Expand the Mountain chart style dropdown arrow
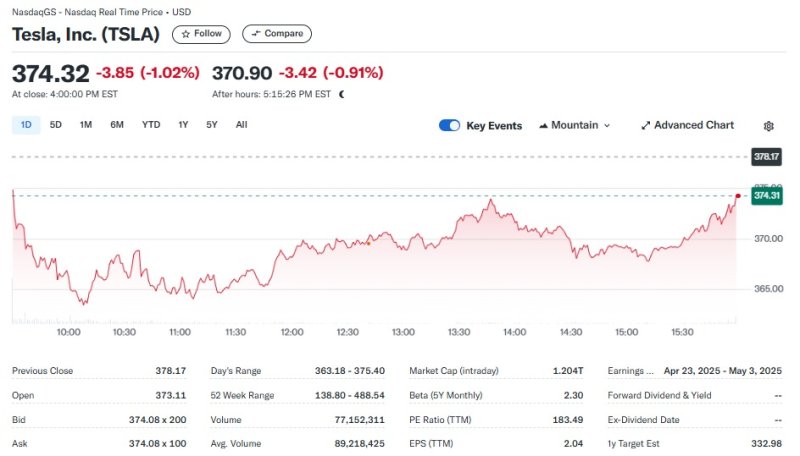Screen dimensions: 800x456 coord(607,126)
